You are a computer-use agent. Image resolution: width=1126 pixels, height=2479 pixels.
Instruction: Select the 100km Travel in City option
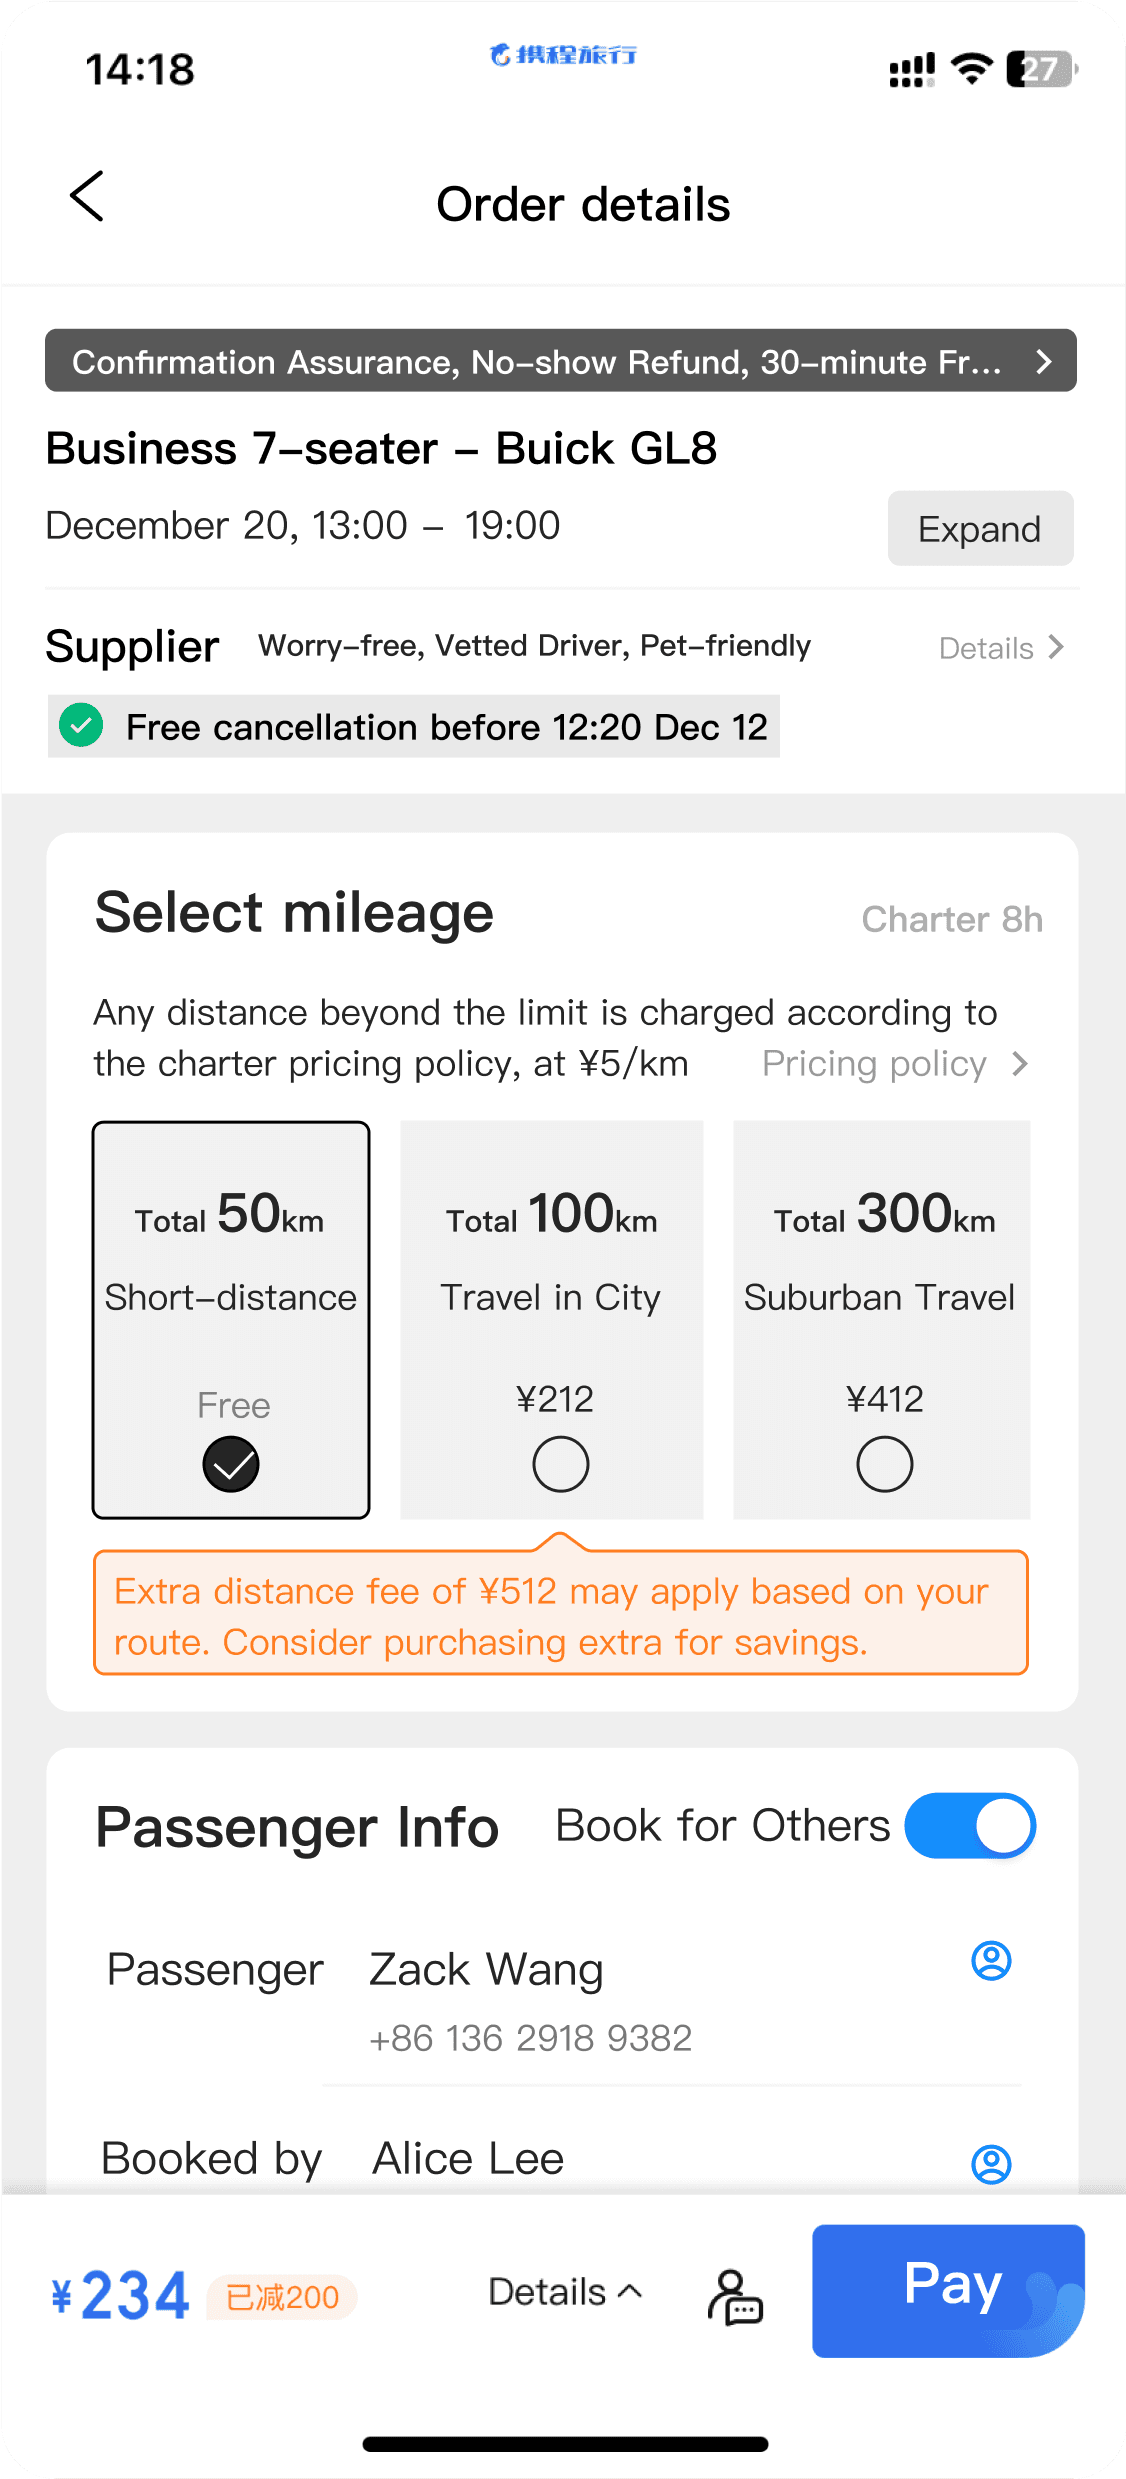(560, 1464)
